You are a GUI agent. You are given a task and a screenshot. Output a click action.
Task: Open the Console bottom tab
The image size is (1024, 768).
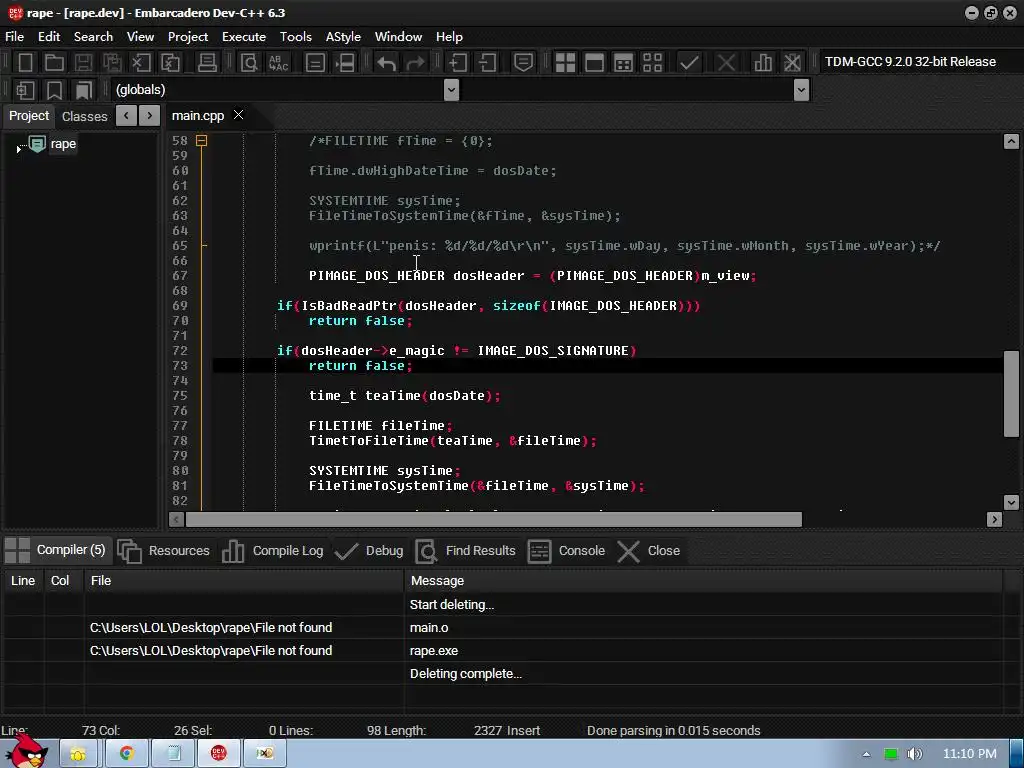pos(566,551)
